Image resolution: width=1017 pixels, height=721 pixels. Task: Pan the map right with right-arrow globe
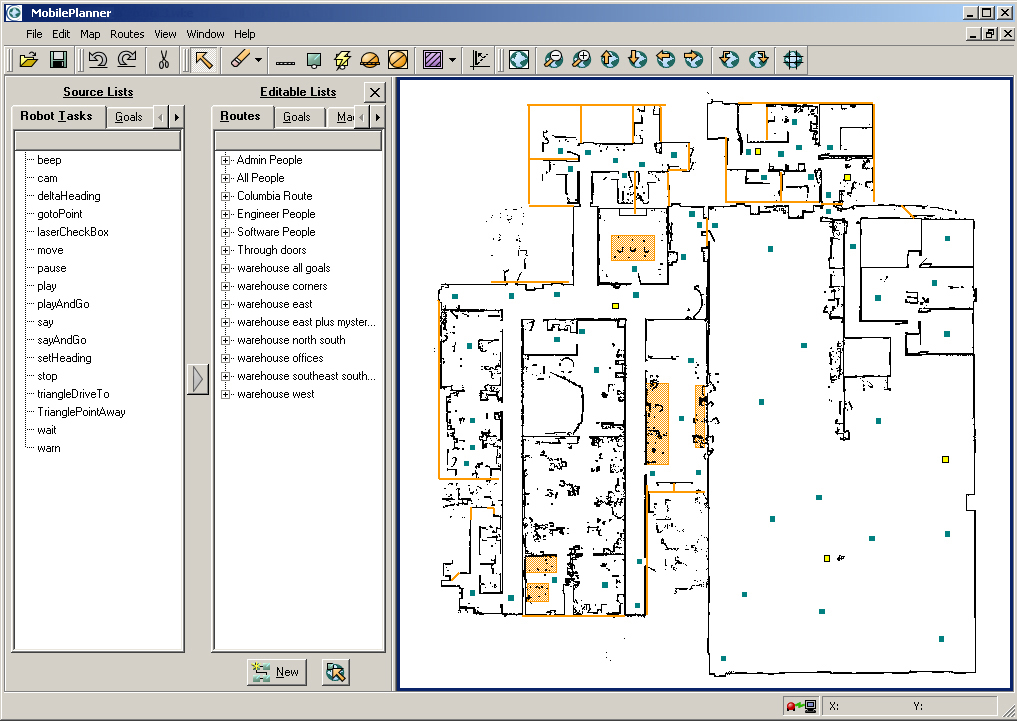[693, 60]
